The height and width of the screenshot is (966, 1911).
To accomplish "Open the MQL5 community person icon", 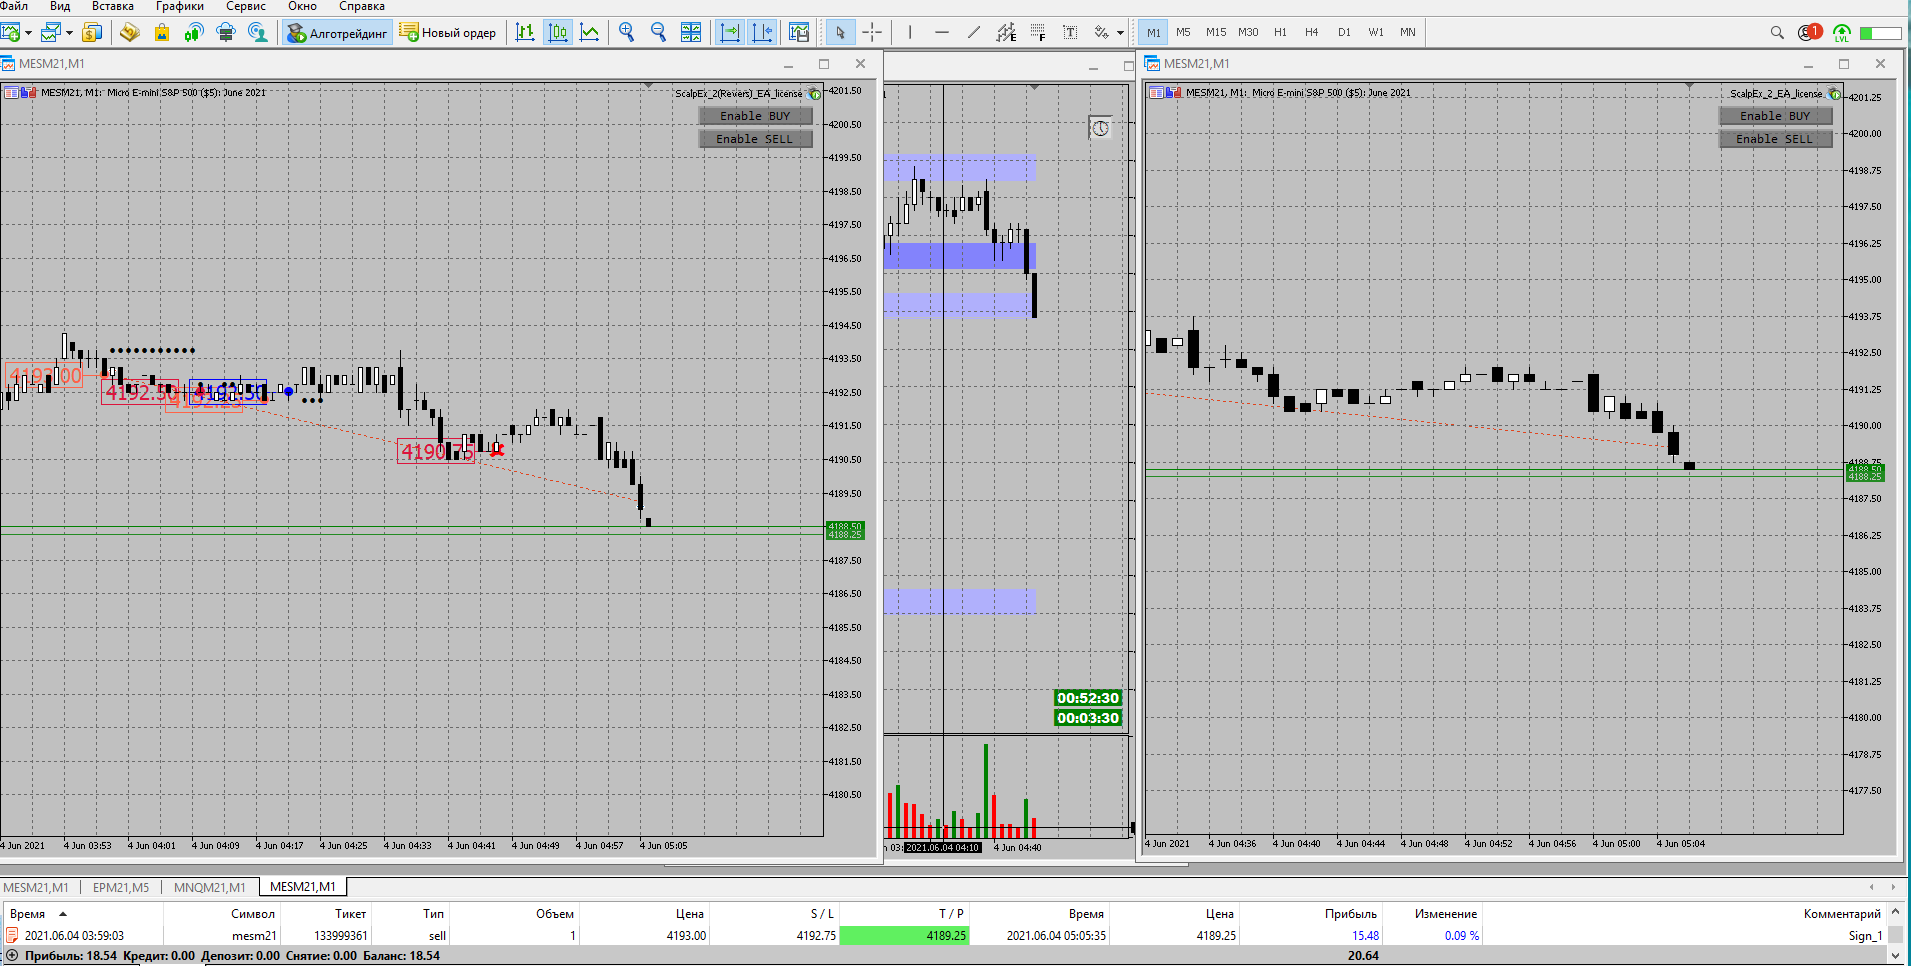I will [258, 33].
